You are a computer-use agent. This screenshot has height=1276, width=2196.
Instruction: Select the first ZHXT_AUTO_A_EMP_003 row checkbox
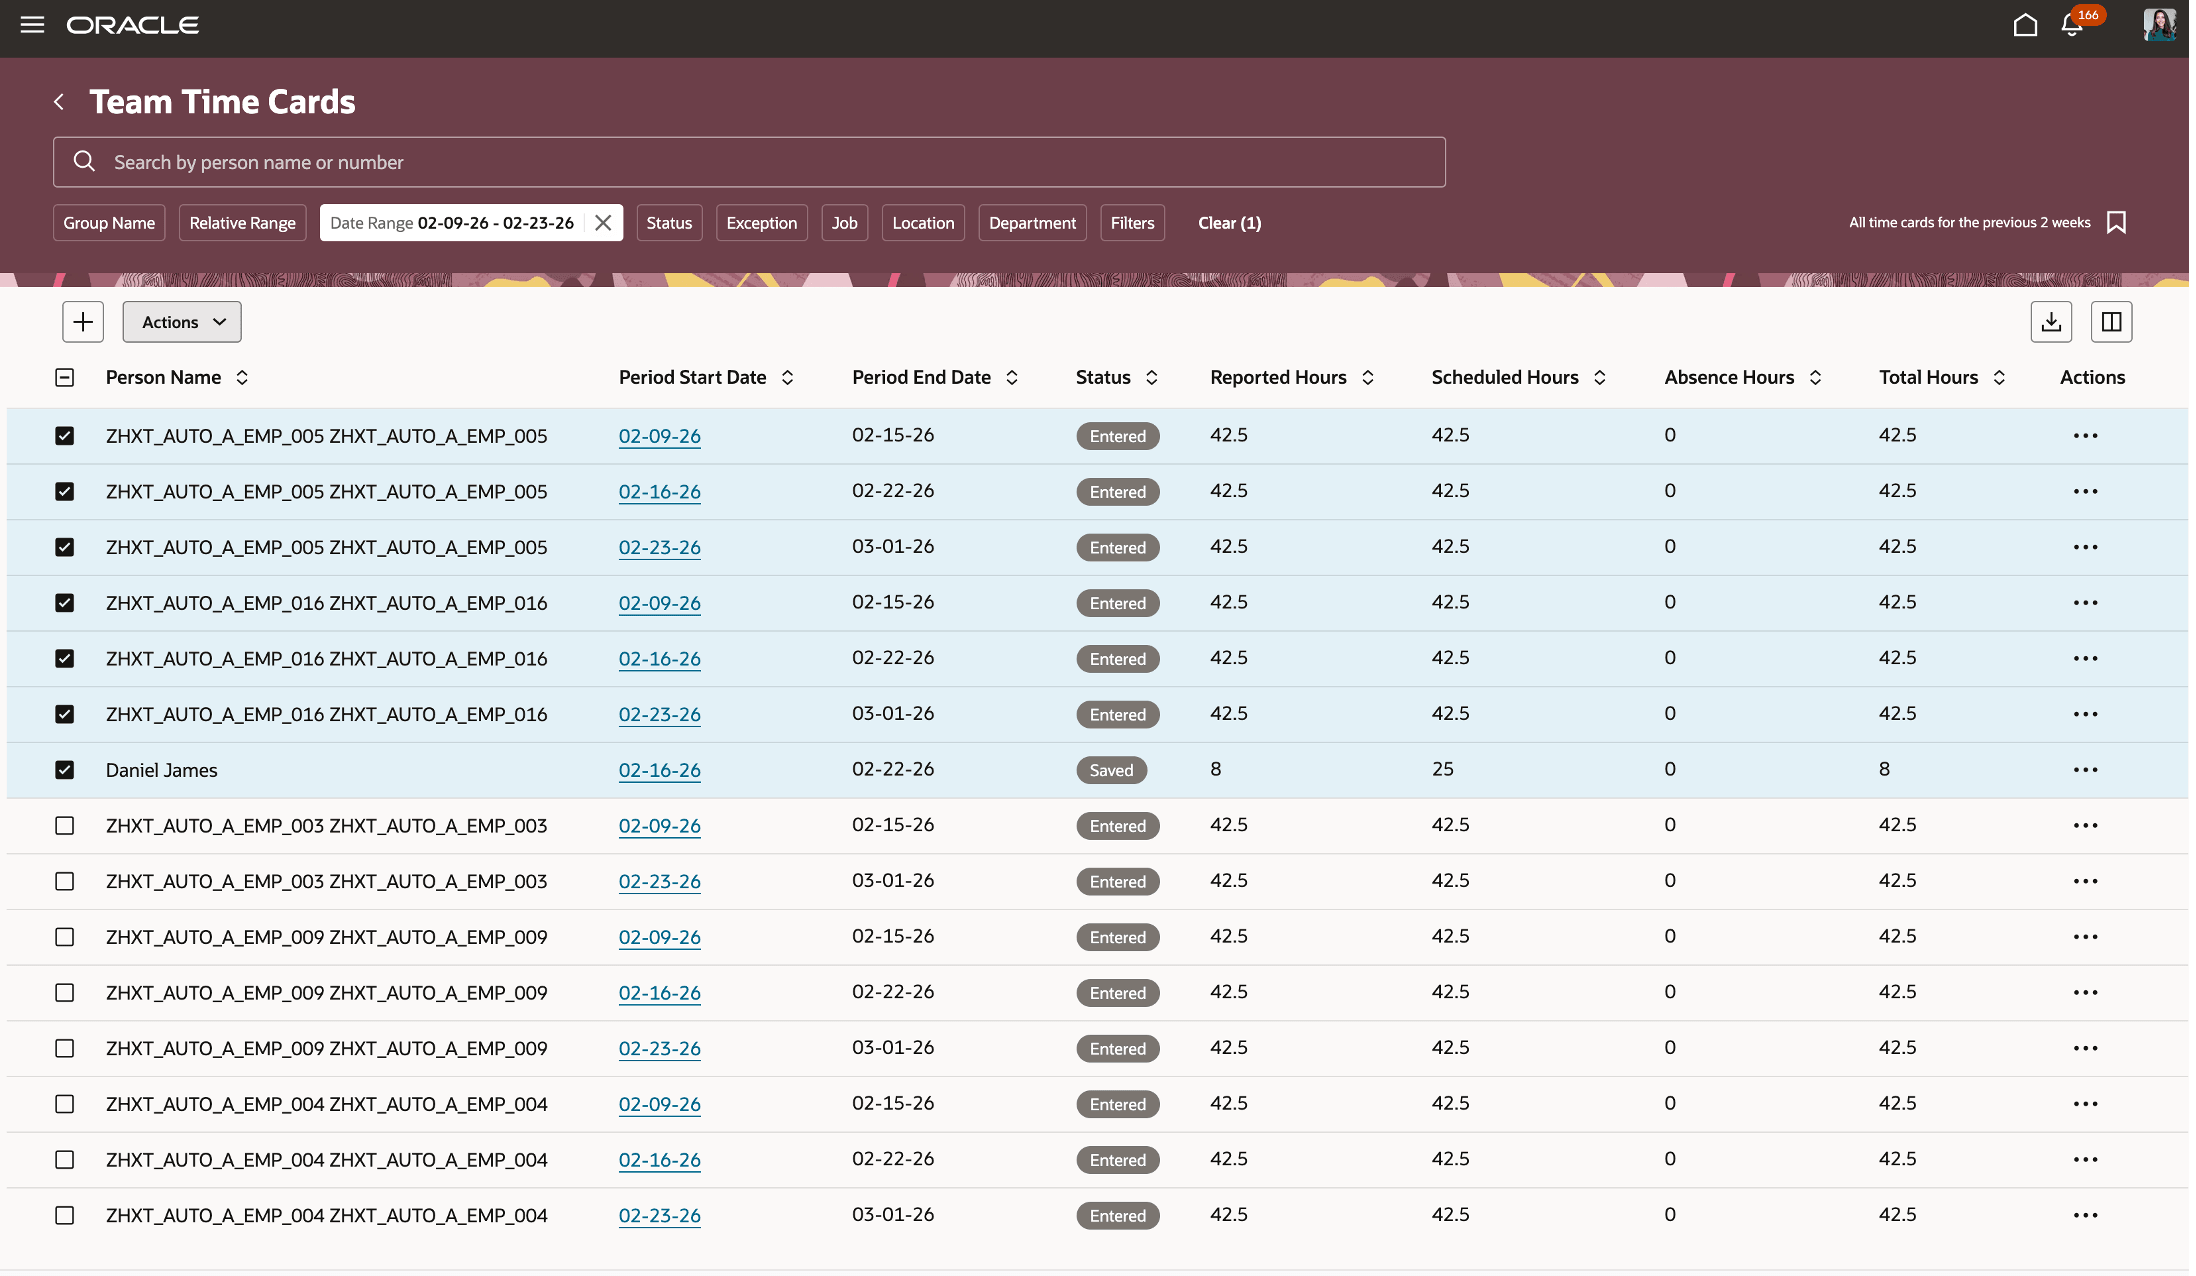(64, 825)
